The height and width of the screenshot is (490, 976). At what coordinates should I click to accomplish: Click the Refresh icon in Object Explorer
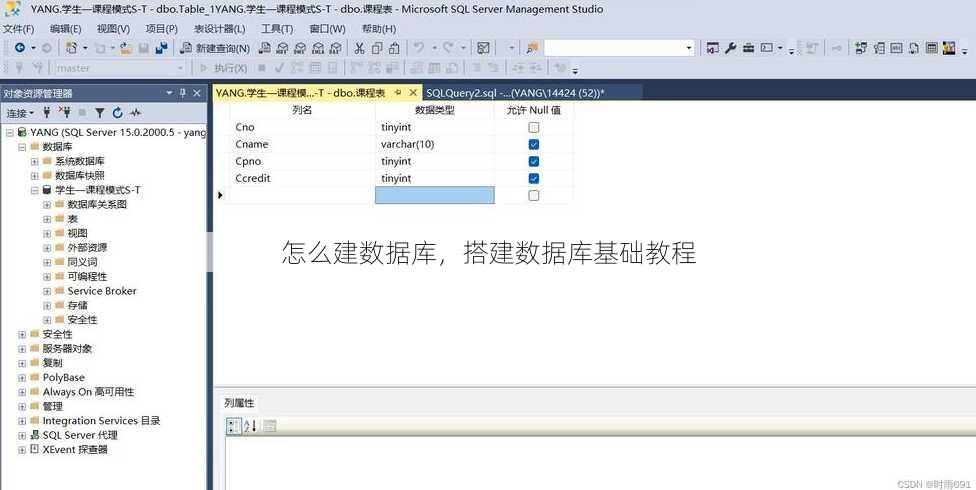(x=118, y=113)
